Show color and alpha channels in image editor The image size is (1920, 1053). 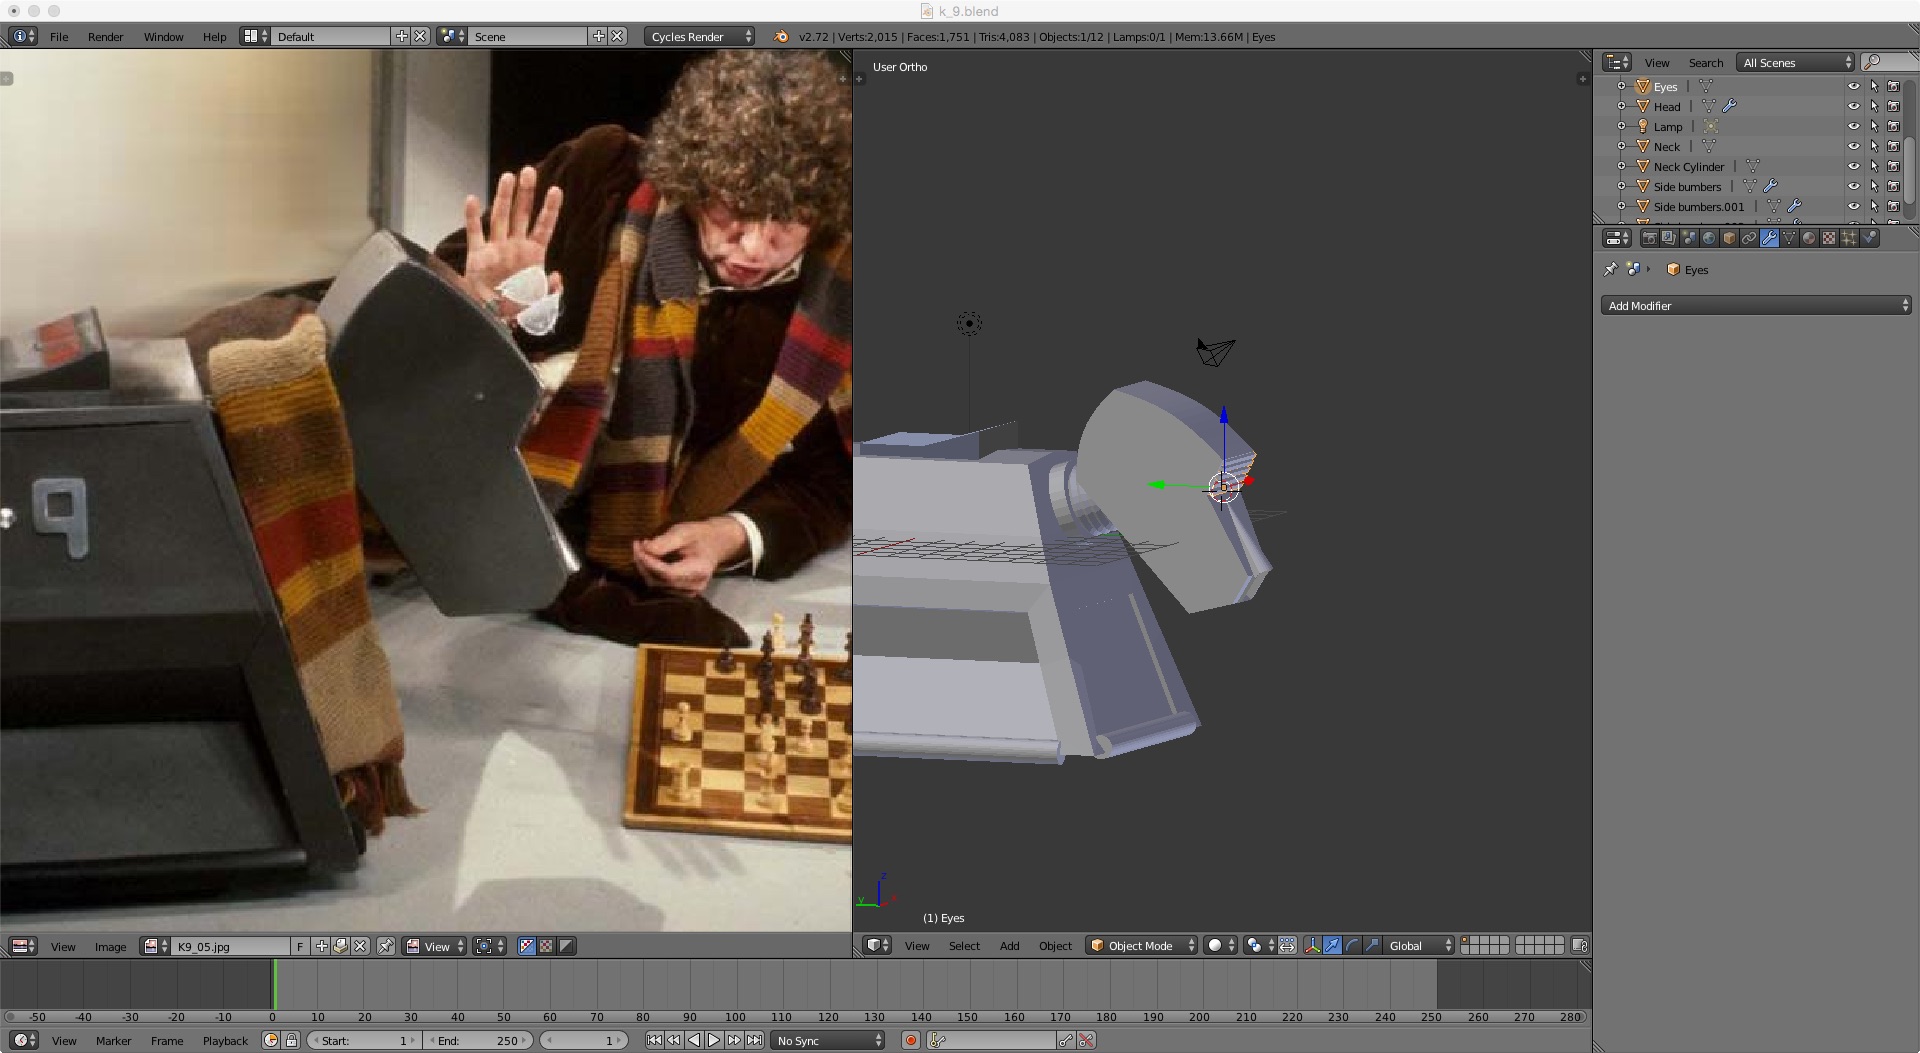(x=527, y=945)
